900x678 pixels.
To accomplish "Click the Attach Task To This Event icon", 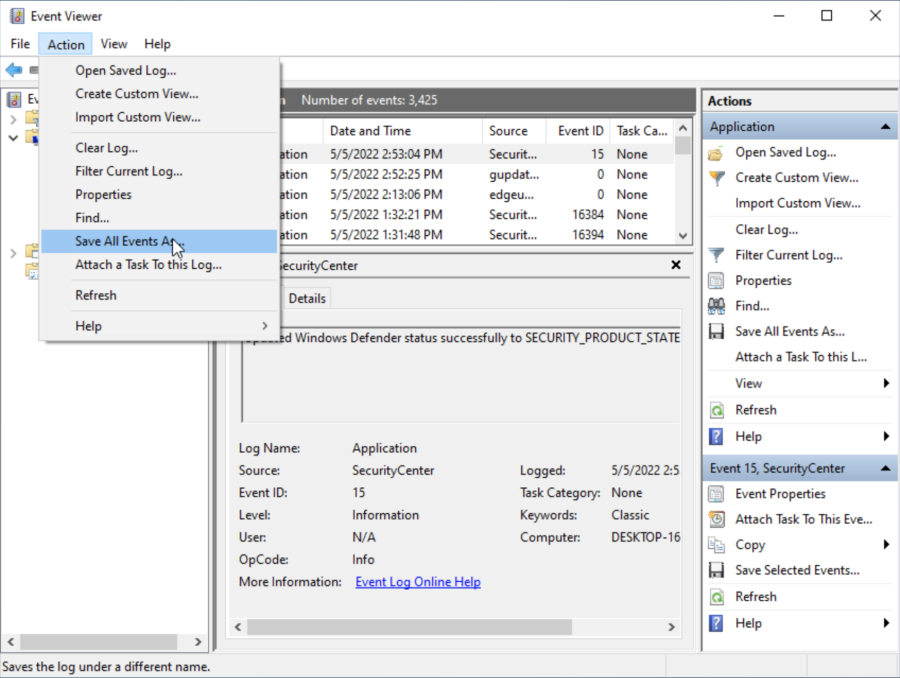I will [x=716, y=520].
